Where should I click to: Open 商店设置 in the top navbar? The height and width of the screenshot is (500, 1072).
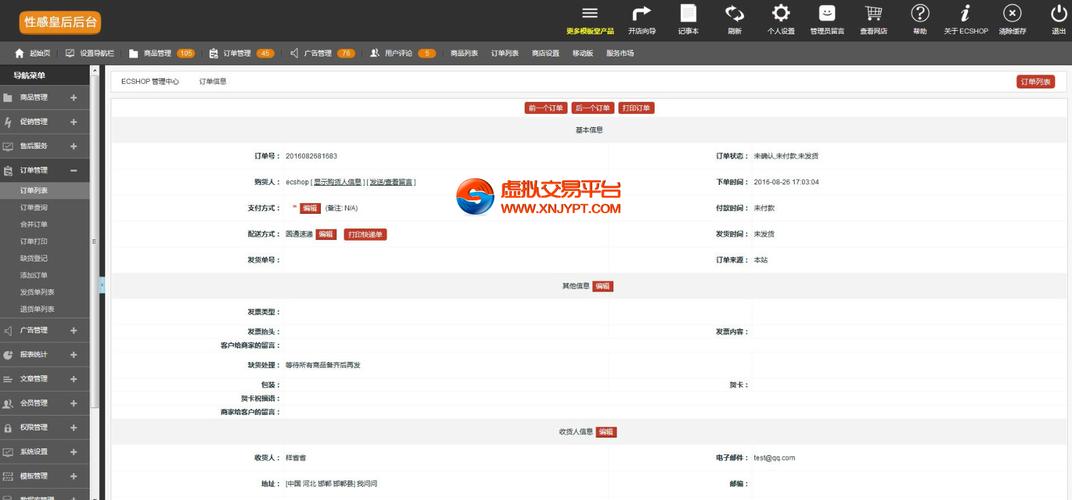click(x=546, y=53)
